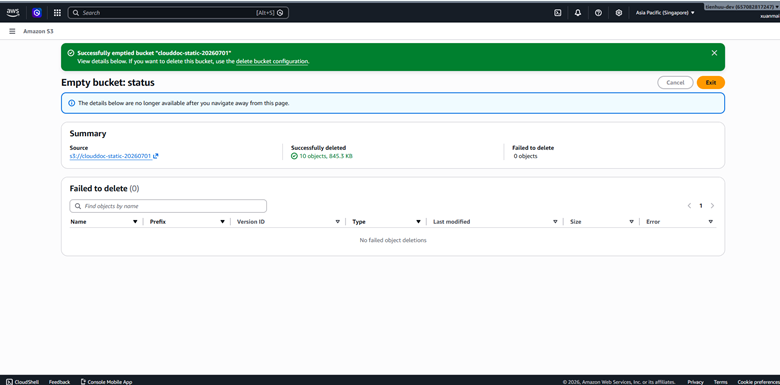The height and width of the screenshot is (385, 780).
Task: Open the s3://clouddoc-static-20260701 source link
Action: click(x=110, y=156)
